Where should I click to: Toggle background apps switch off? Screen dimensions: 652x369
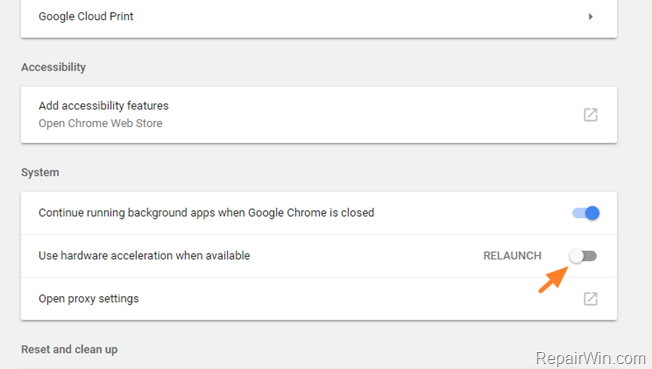[585, 213]
